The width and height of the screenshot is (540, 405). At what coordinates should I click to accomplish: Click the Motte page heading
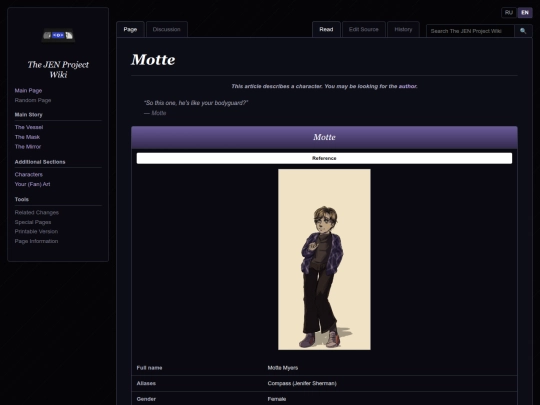click(153, 60)
